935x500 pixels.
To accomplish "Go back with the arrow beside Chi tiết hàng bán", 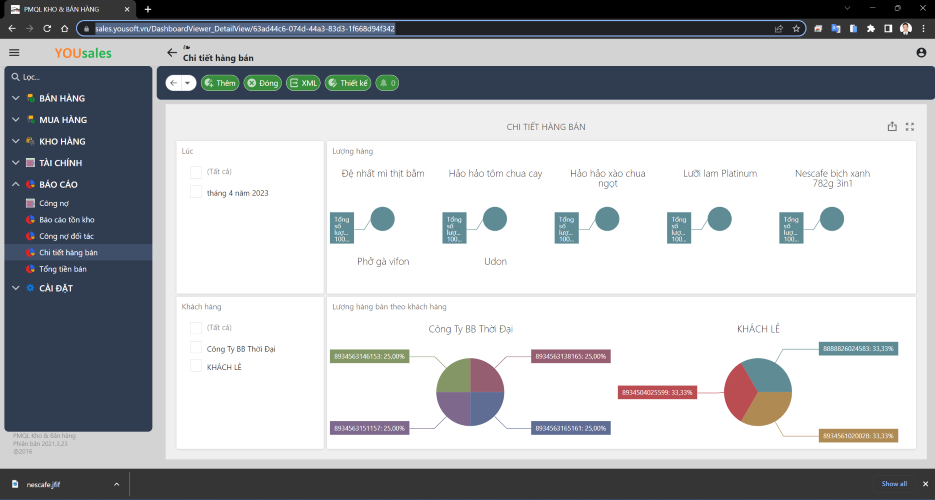I will (172, 53).
